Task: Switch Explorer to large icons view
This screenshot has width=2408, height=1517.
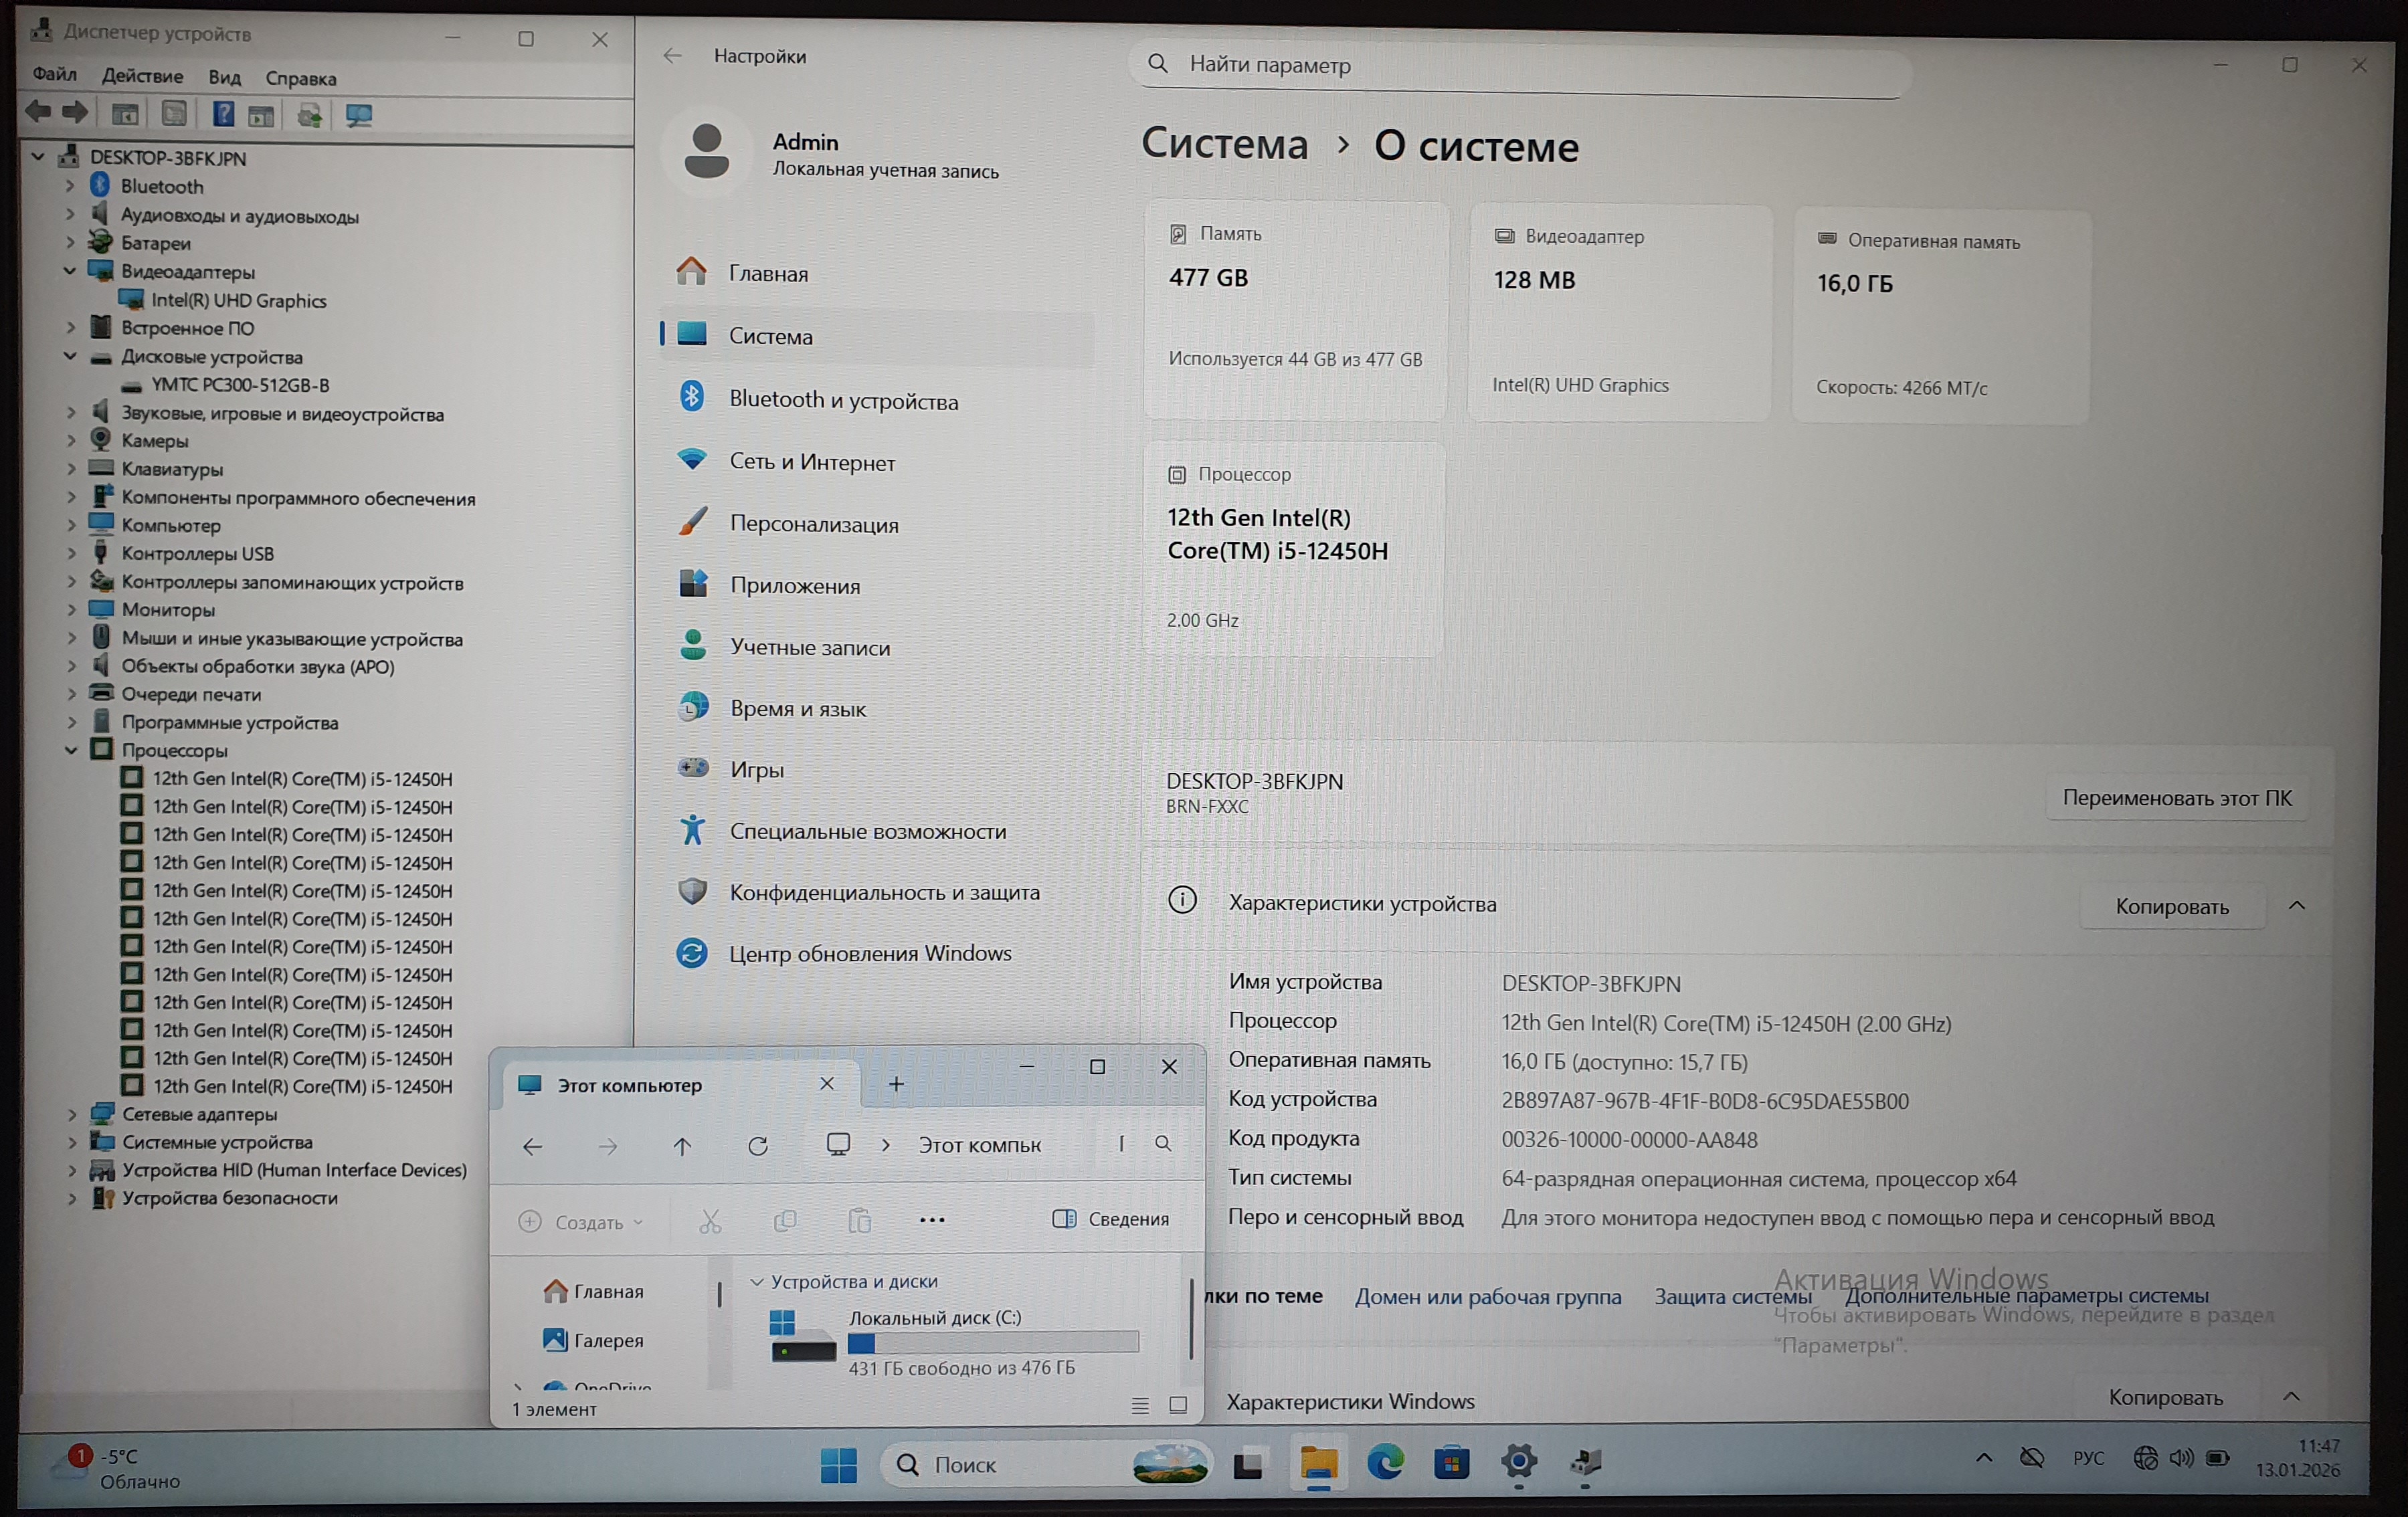Action: pyautogui.click(x=1178, y=1405)
